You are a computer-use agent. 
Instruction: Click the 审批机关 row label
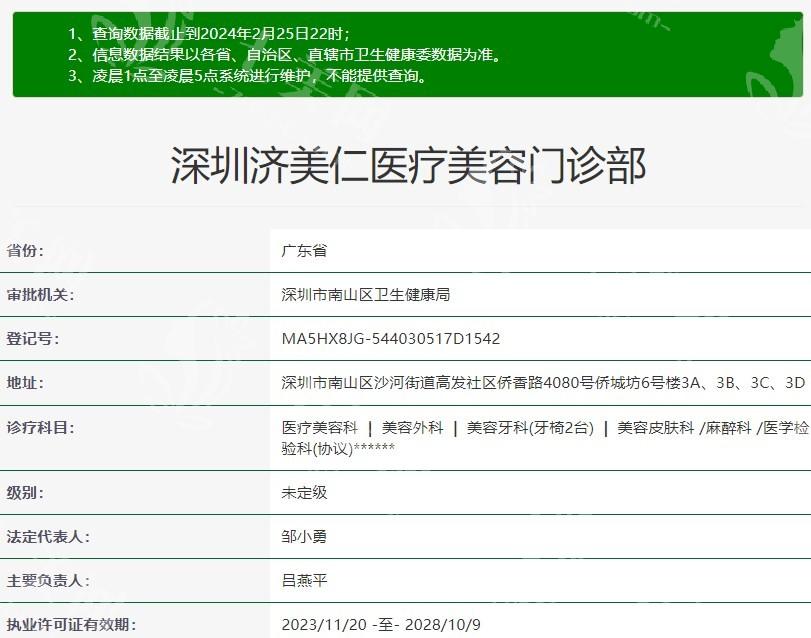(41, 295)
